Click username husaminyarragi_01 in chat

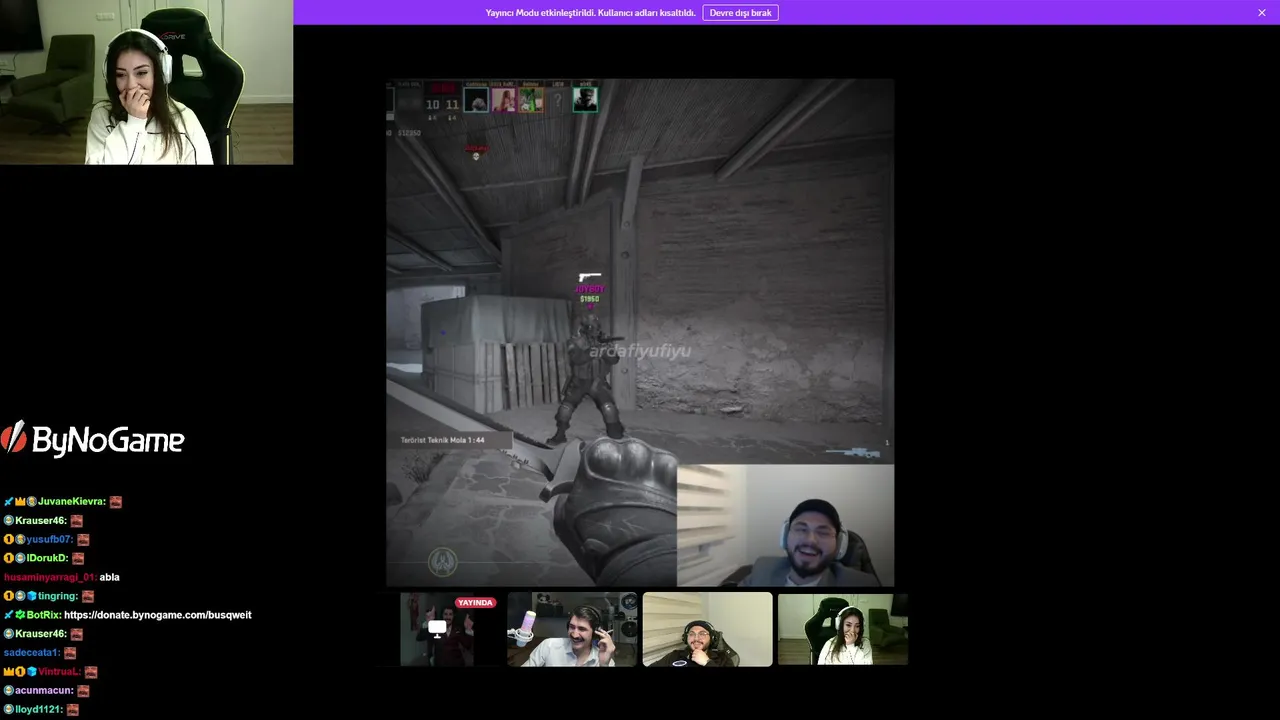point(50,577)
